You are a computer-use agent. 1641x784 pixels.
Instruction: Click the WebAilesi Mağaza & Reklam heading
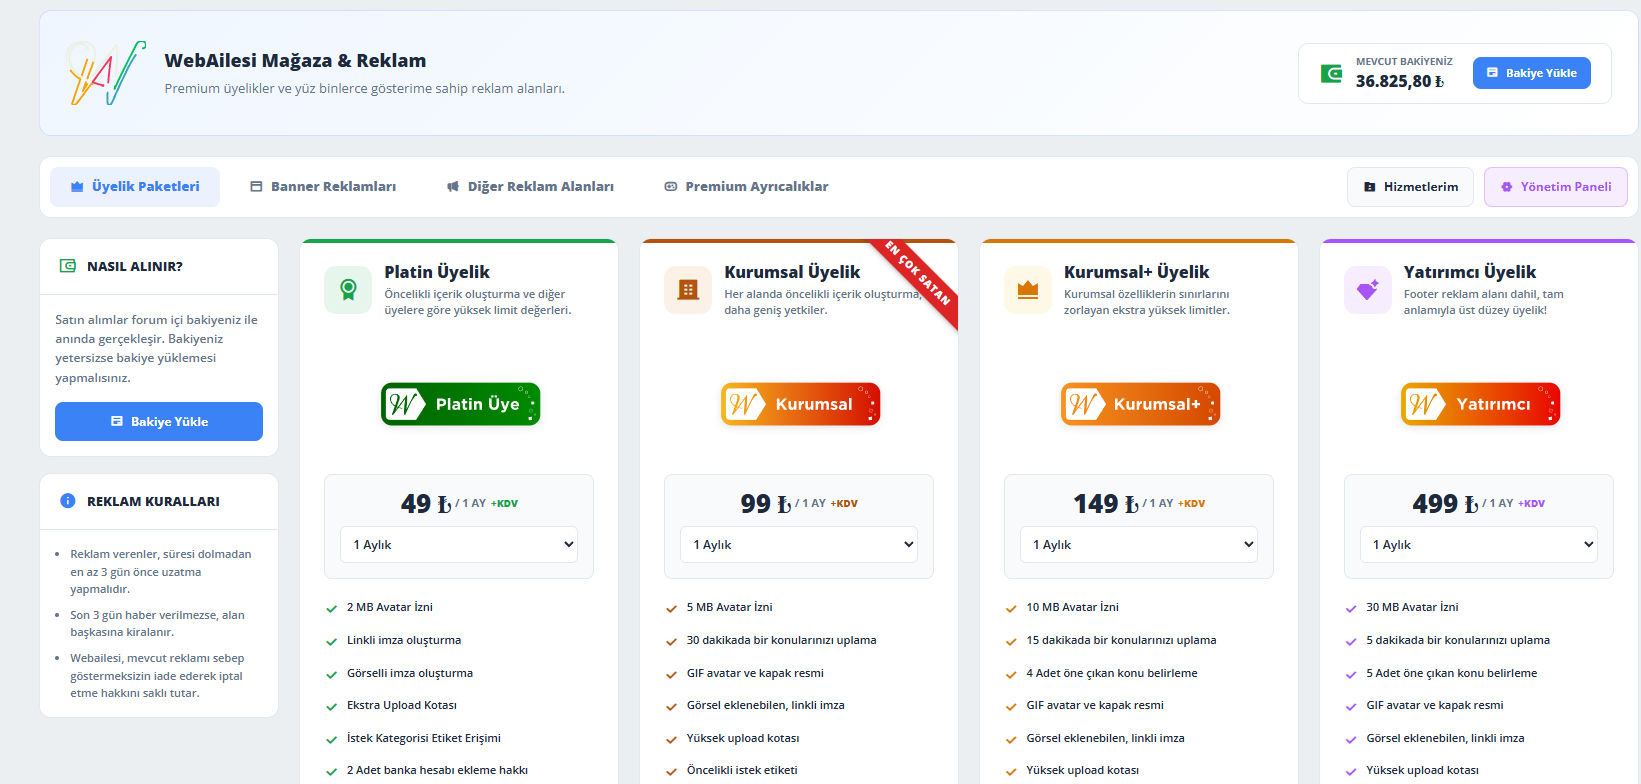point(295,61)
